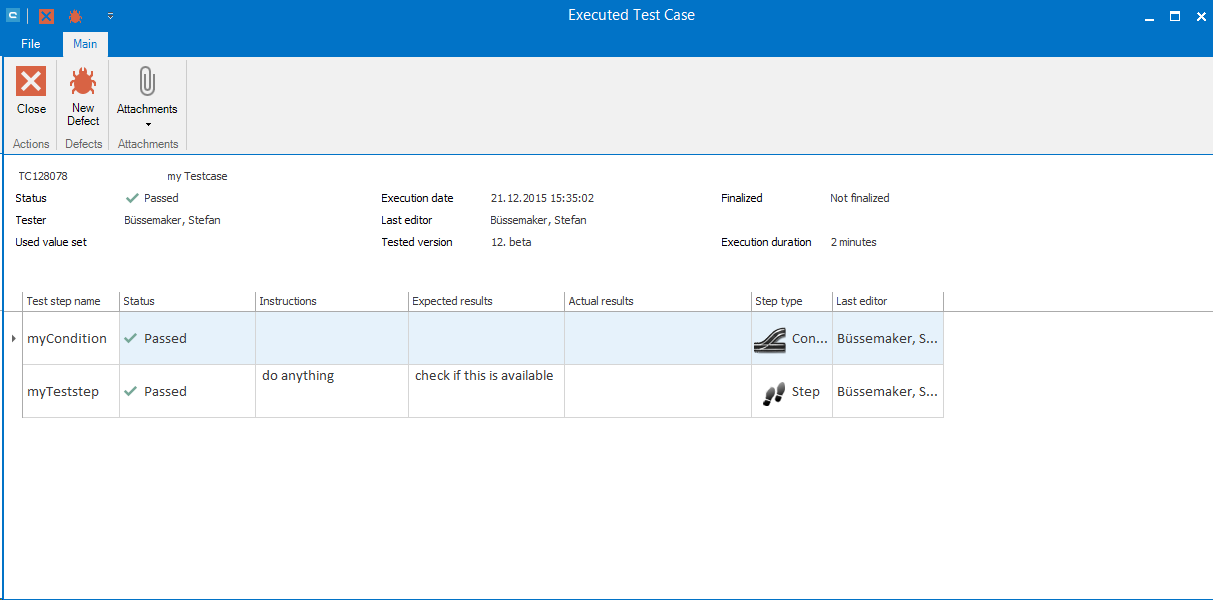Click the Attachments paperclip icon
This screenshot has height=600, width=1213.
147,82
